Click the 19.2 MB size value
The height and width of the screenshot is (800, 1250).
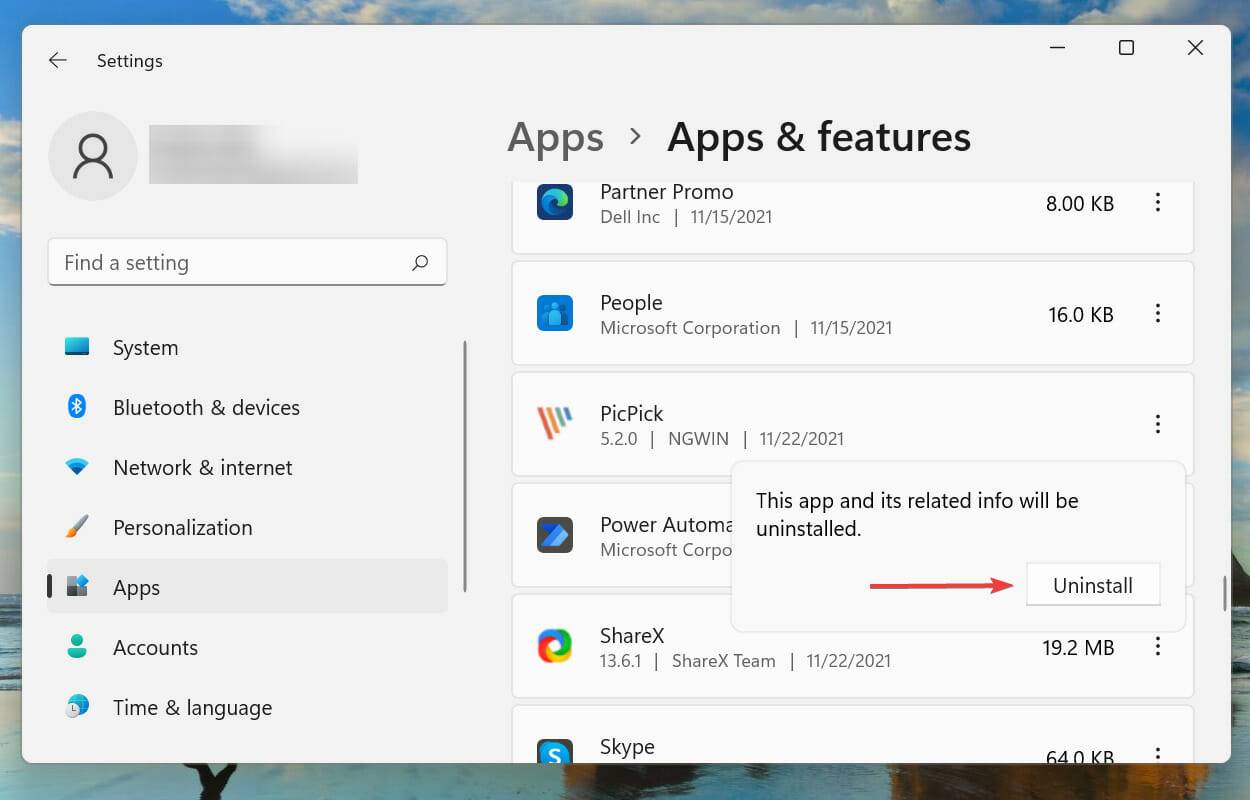(1078, 647)
